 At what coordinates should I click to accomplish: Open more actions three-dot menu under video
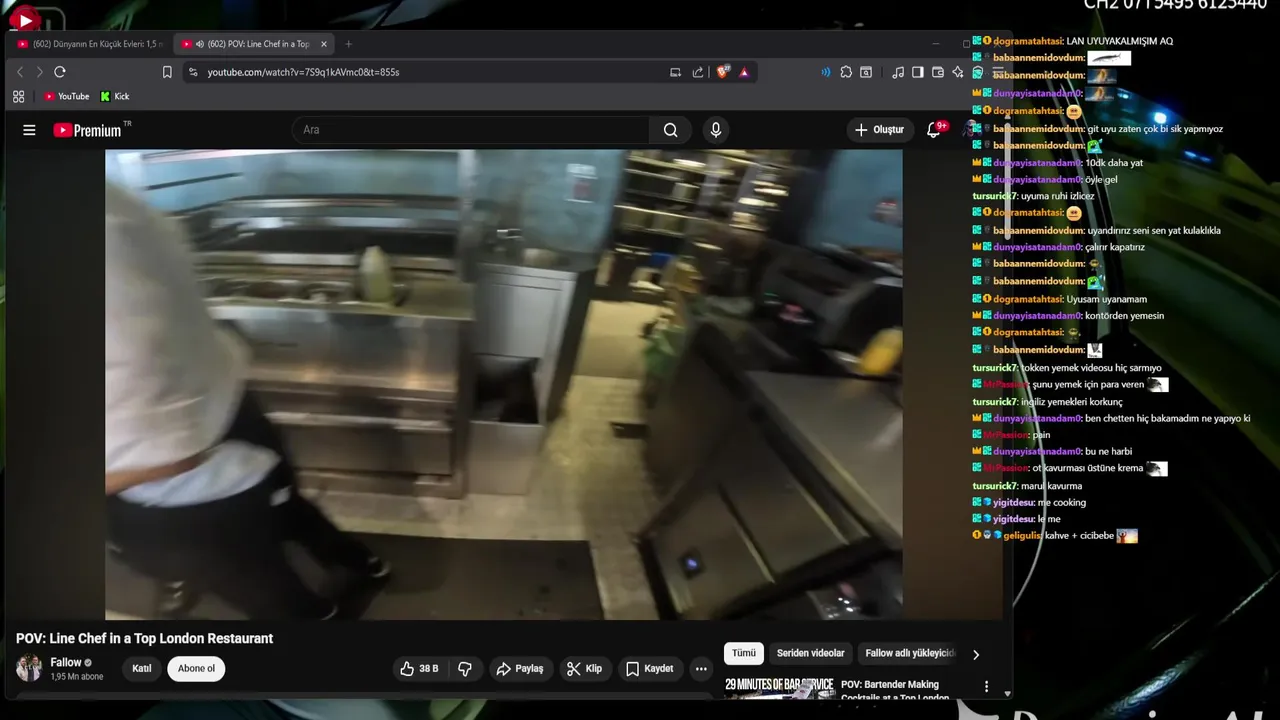[x=701, y=668]
